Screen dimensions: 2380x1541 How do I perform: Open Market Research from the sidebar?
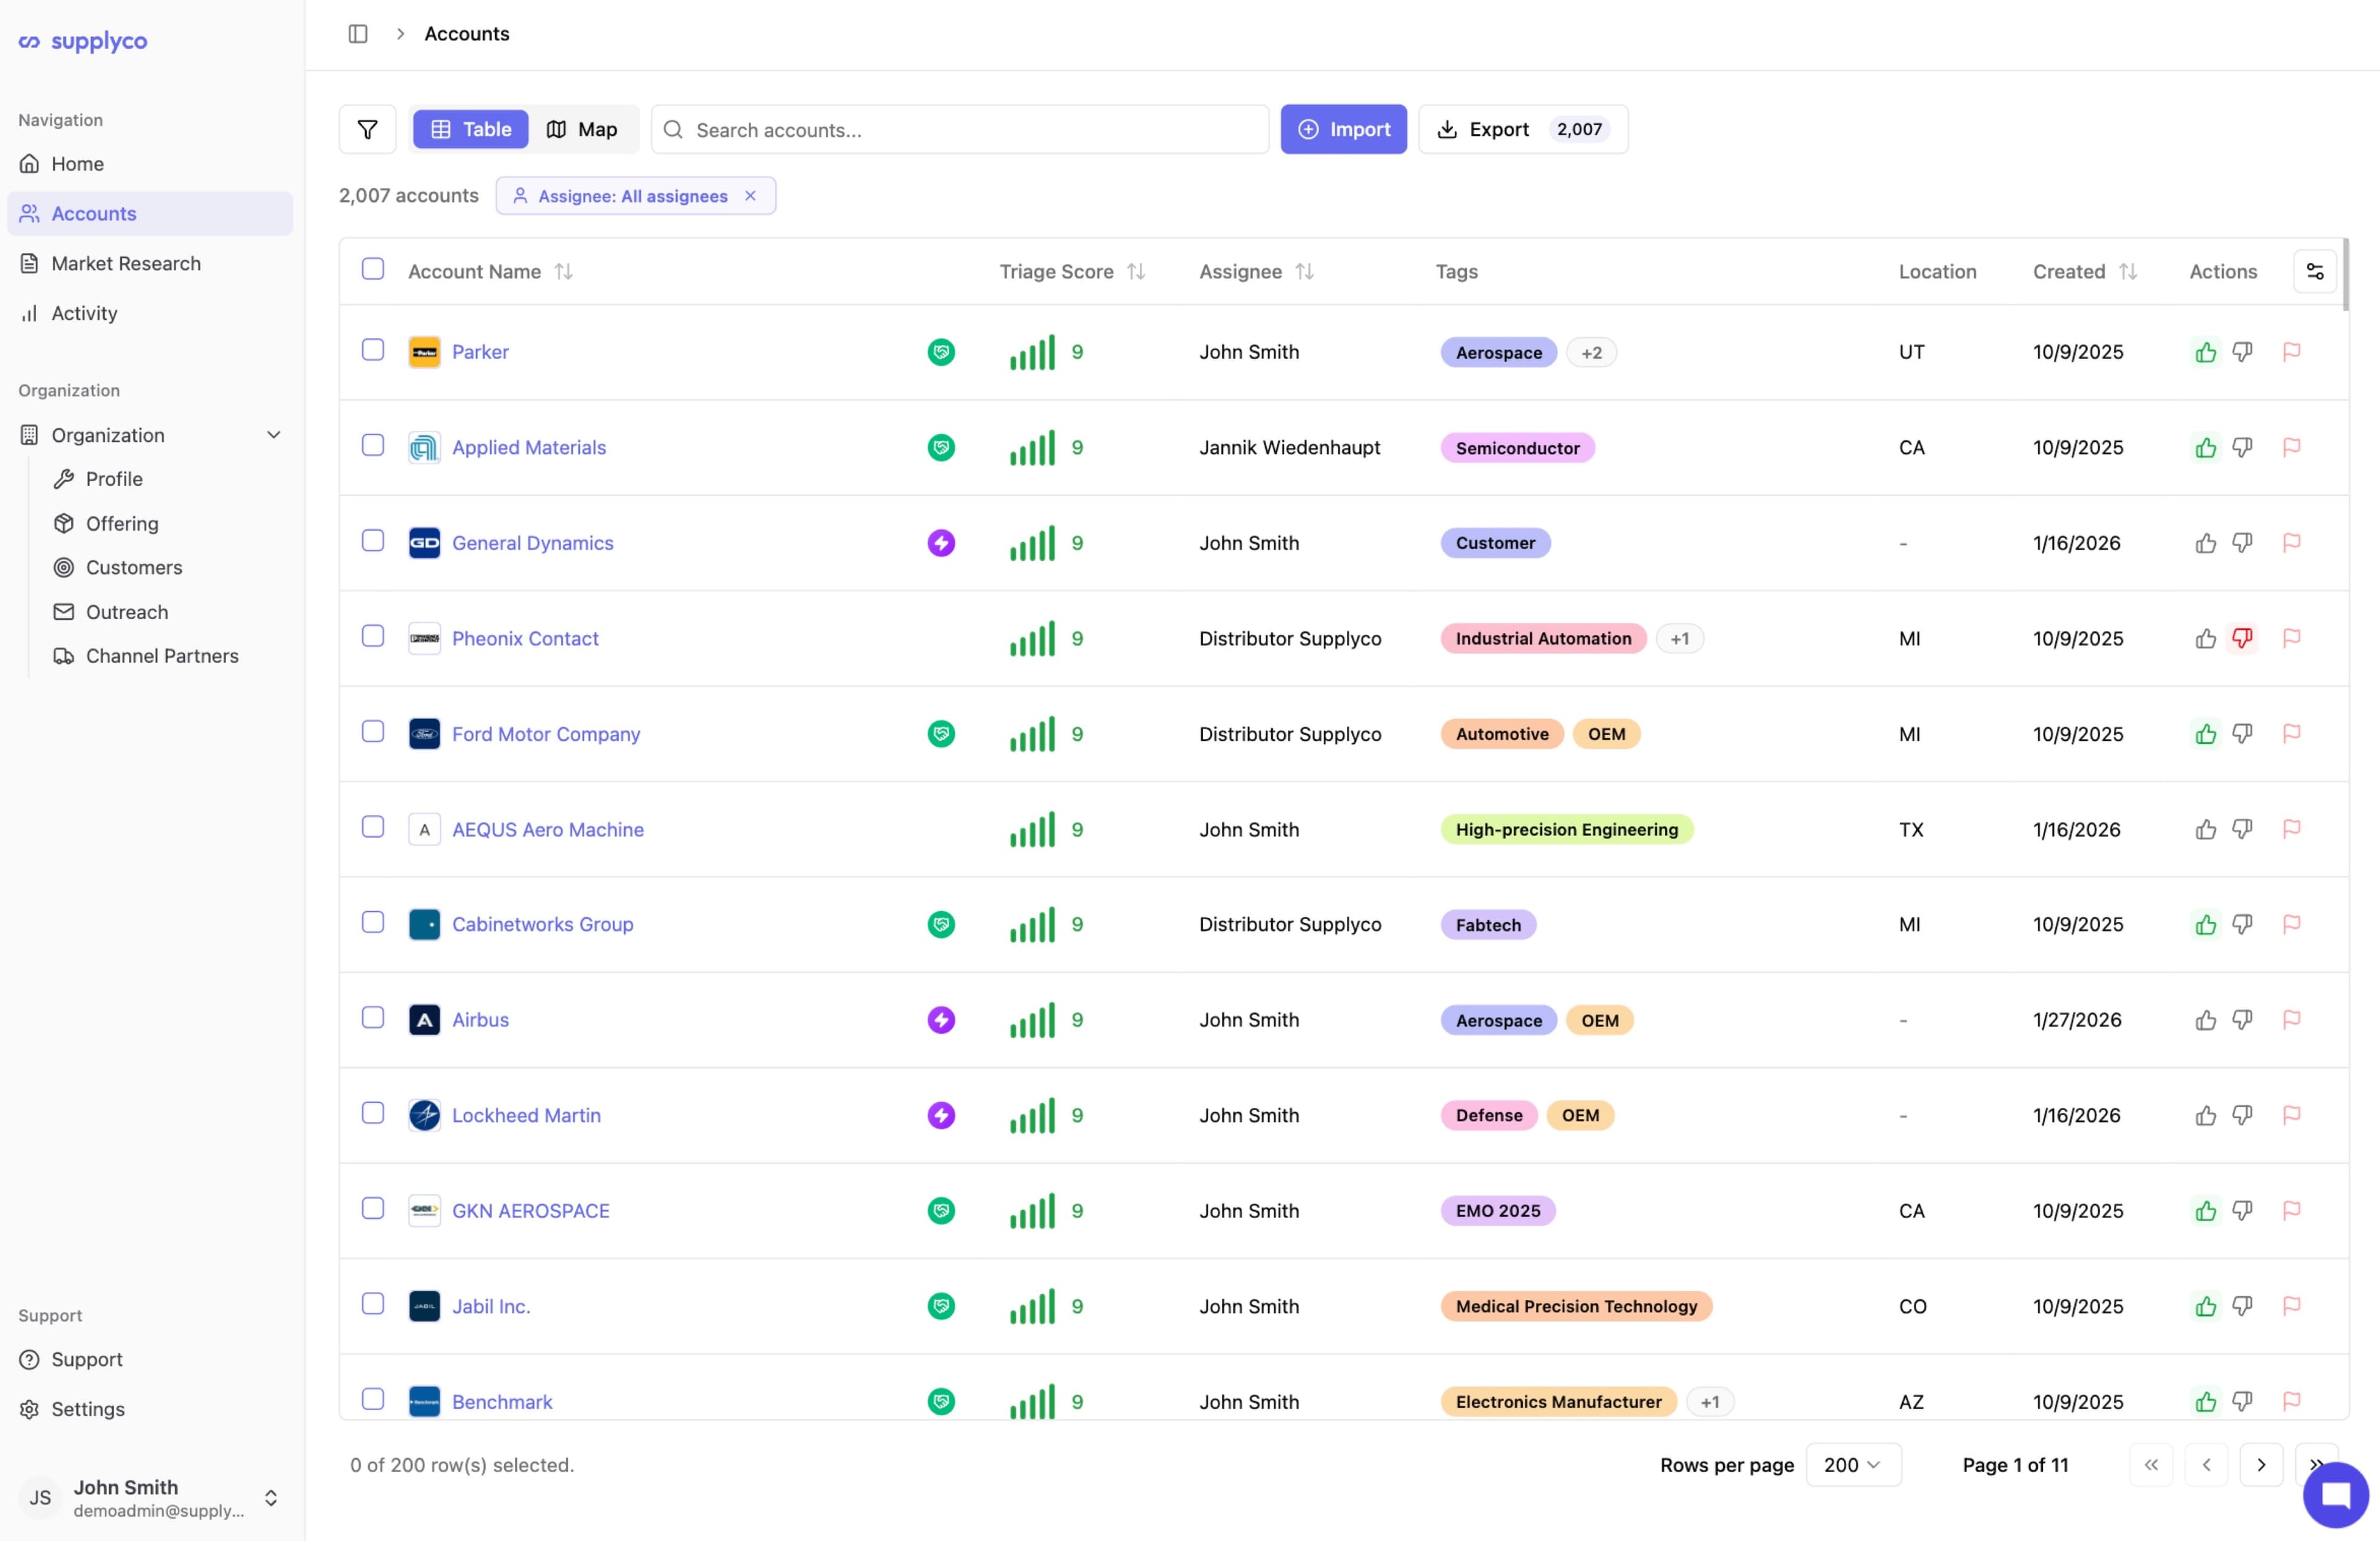(x=125, y=263)
